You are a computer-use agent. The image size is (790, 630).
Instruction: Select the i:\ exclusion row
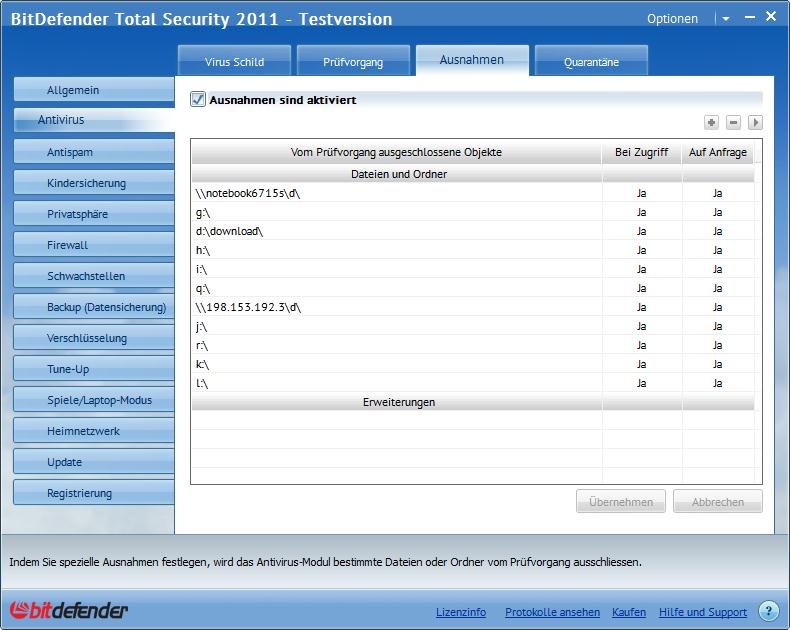point(473,269)
